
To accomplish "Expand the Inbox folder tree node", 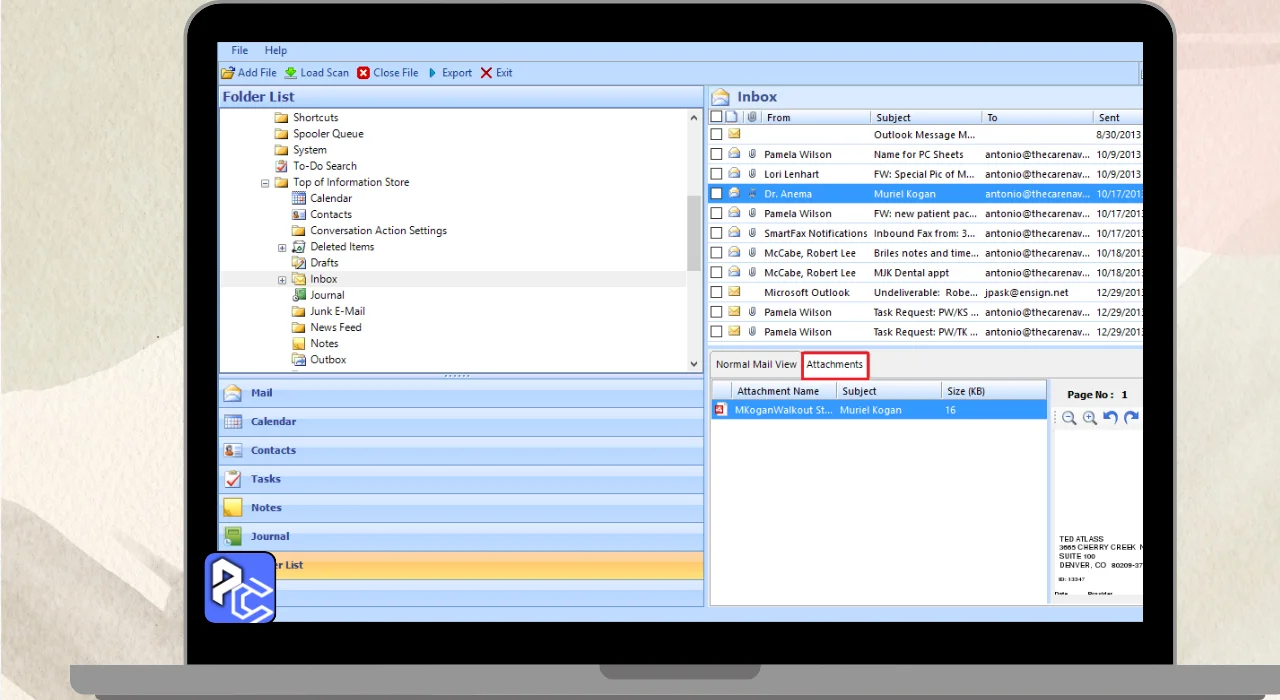I will click(x=282, y=280).
